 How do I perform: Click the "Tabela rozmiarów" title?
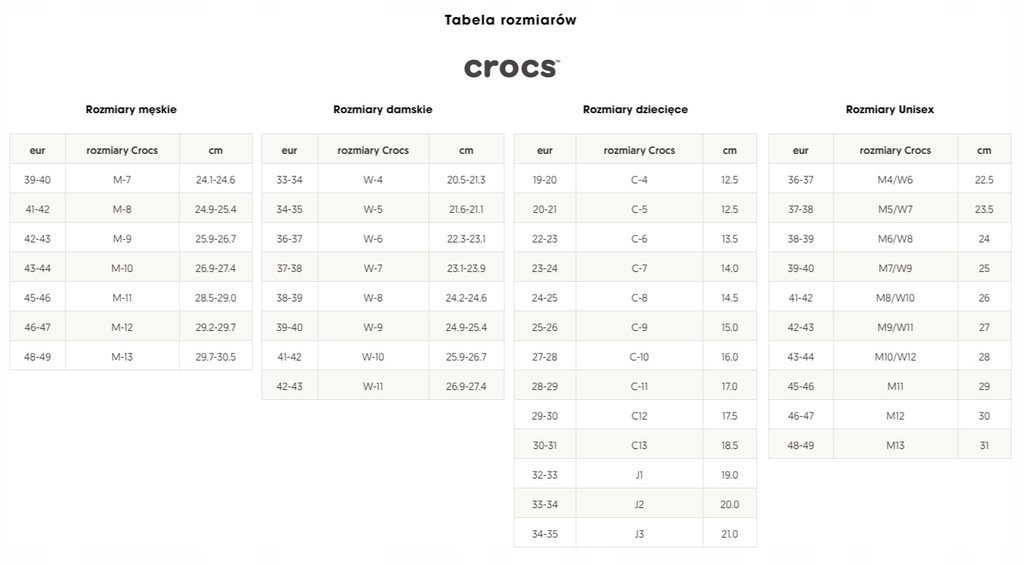[x=511, y=20]
